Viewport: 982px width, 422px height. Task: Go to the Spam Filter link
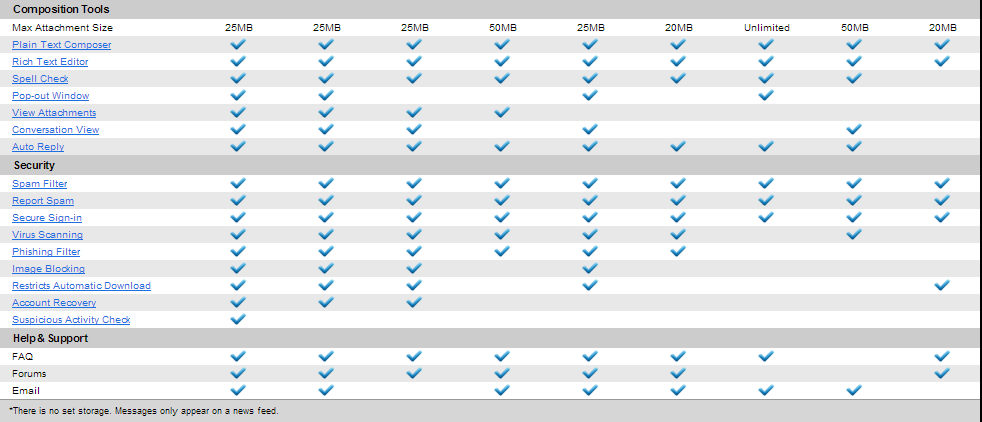point(39,184)
